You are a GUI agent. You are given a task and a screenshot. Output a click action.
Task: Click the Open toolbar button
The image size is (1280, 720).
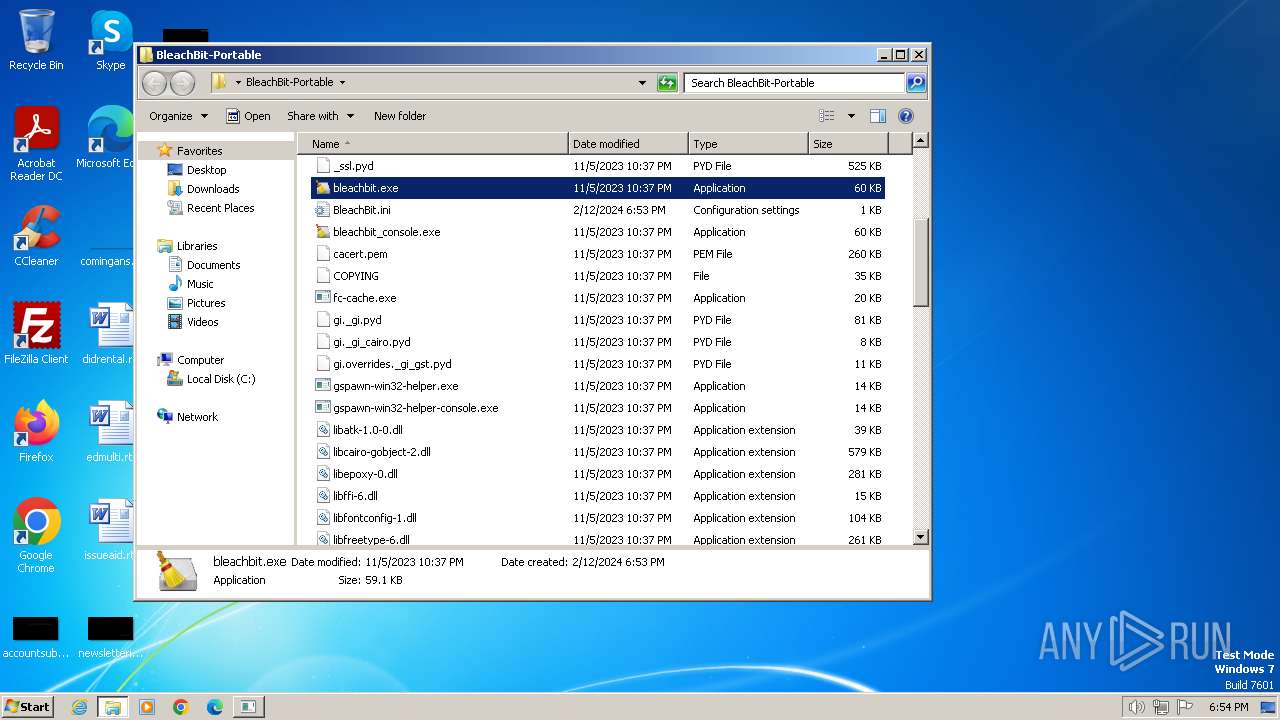248,116
